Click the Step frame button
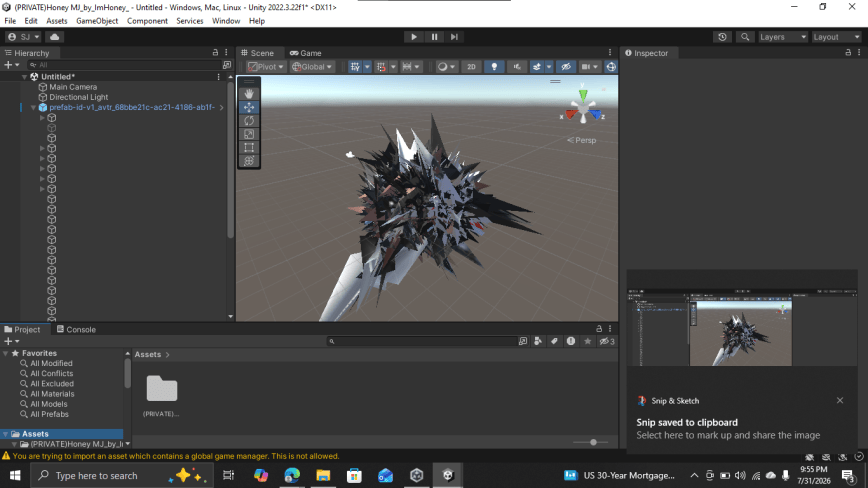This screenshot has height=488, width=868. (x=454, y=37)
